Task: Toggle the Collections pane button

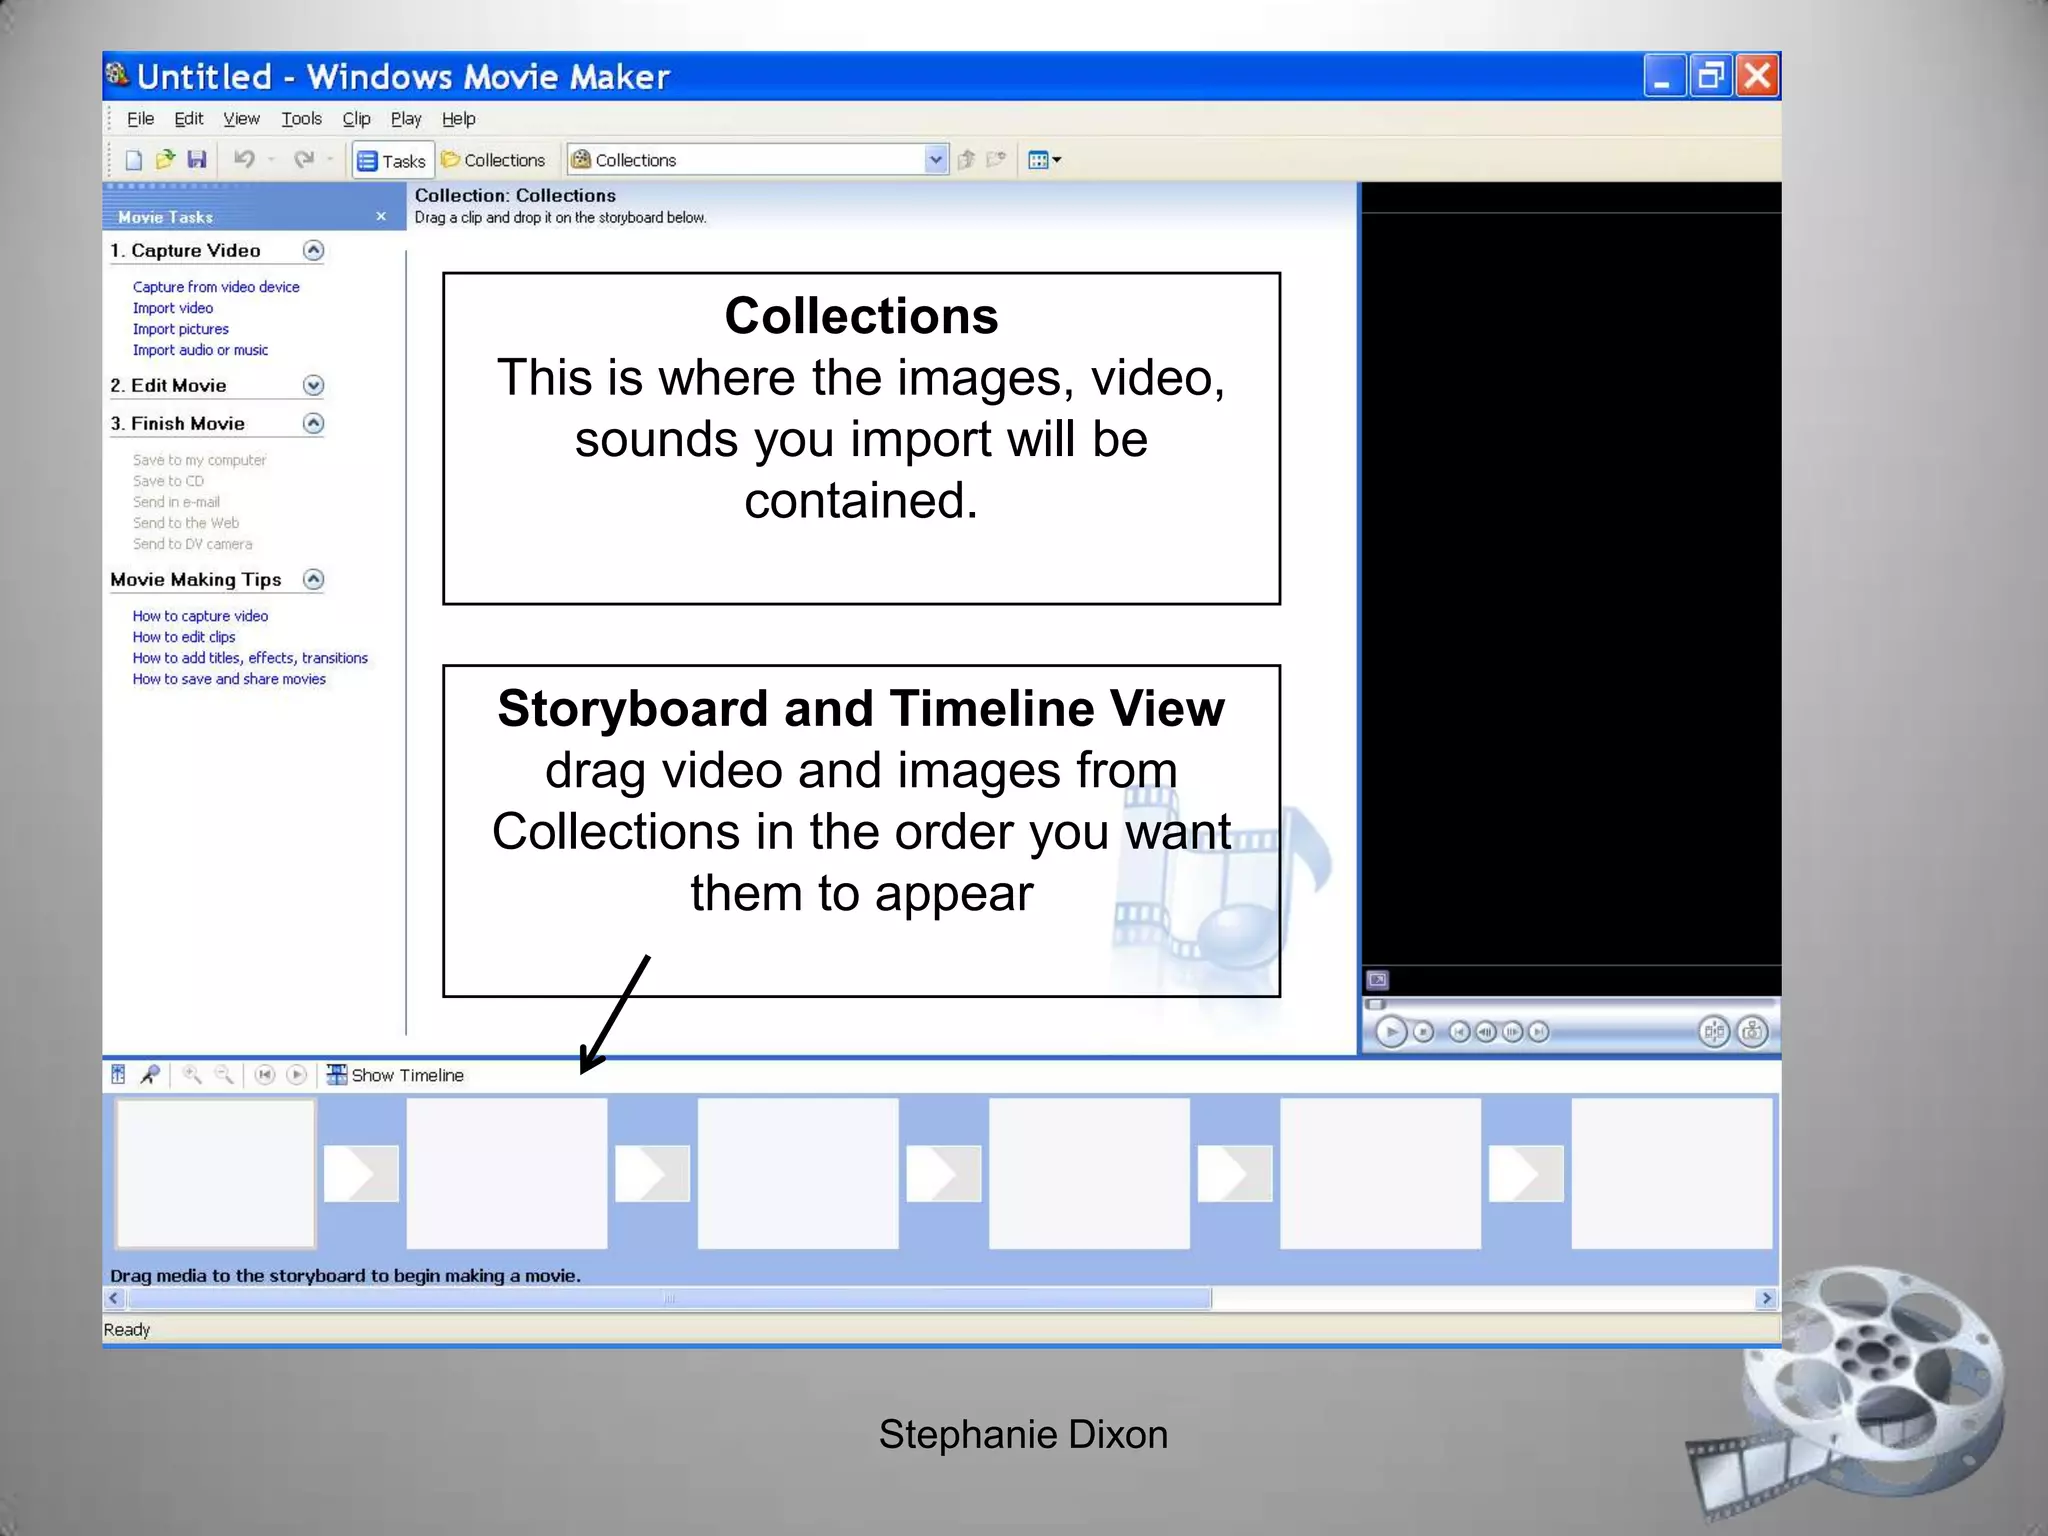Action: click(494, 160)
